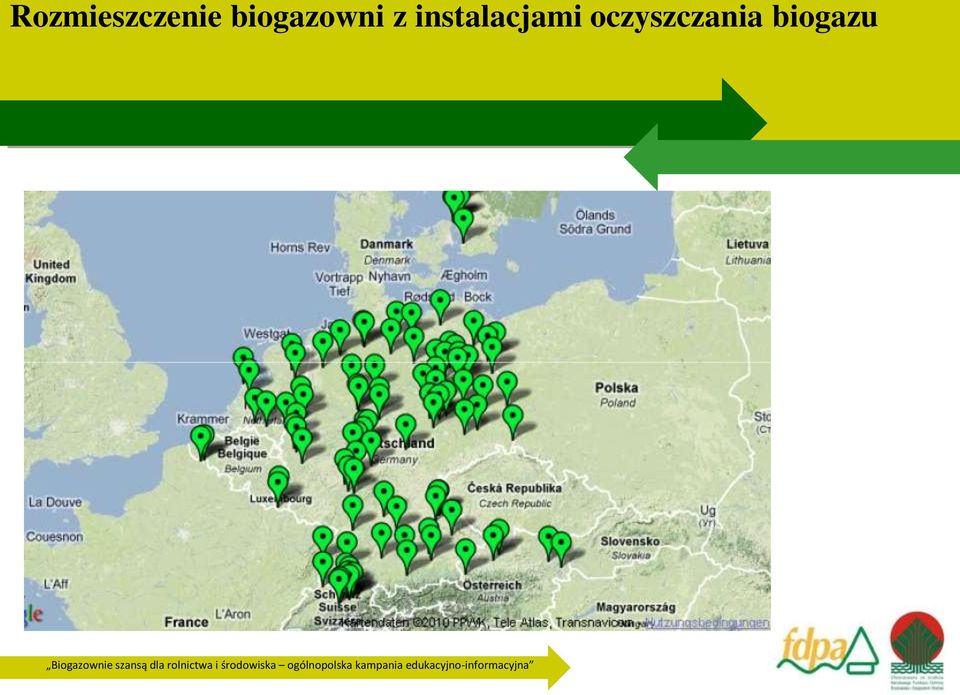The image size is (960, 695).
Task: Click the 'Belgium' map label
Action: click(242, 469)
